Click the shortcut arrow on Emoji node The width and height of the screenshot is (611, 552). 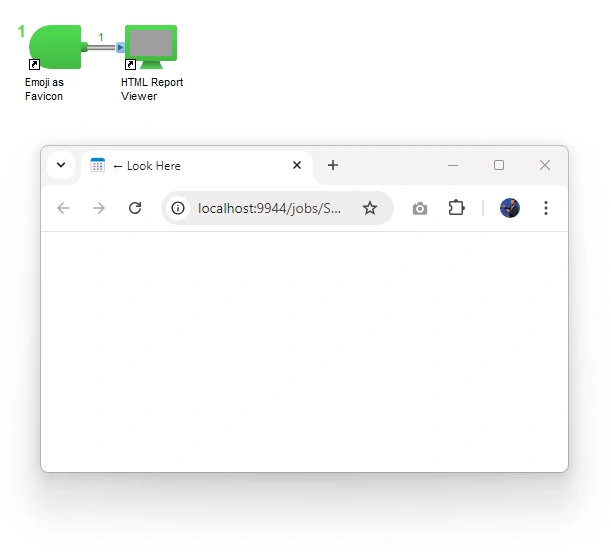coord(34,64)
